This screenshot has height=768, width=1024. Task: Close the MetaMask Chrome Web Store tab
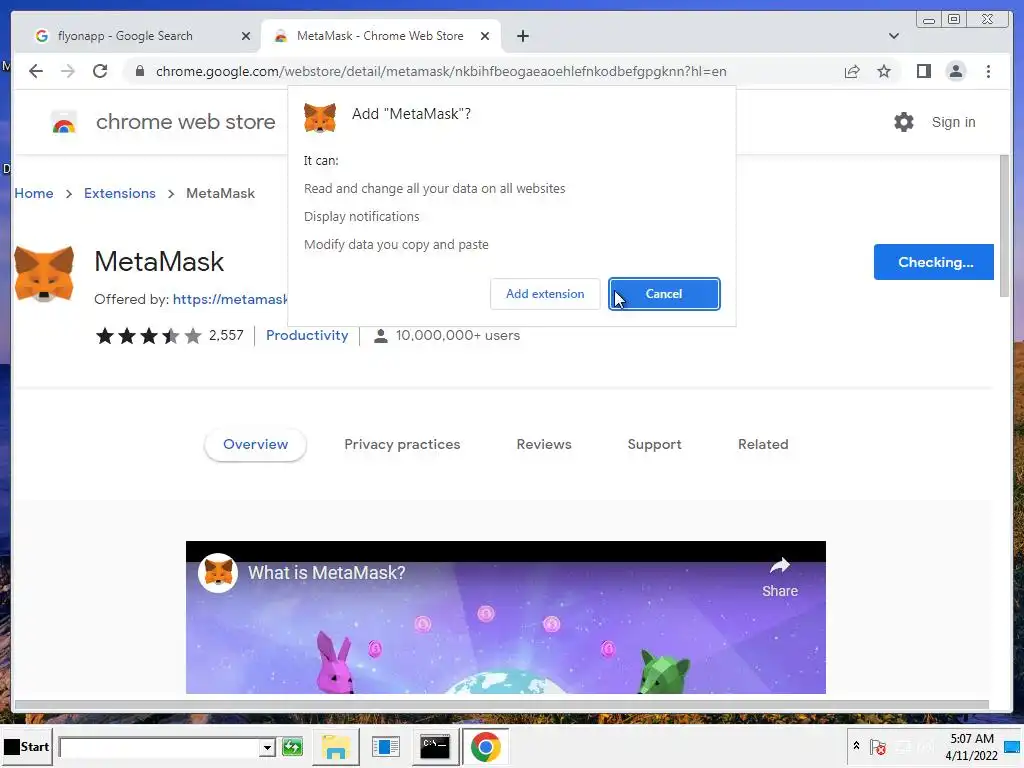485,37
